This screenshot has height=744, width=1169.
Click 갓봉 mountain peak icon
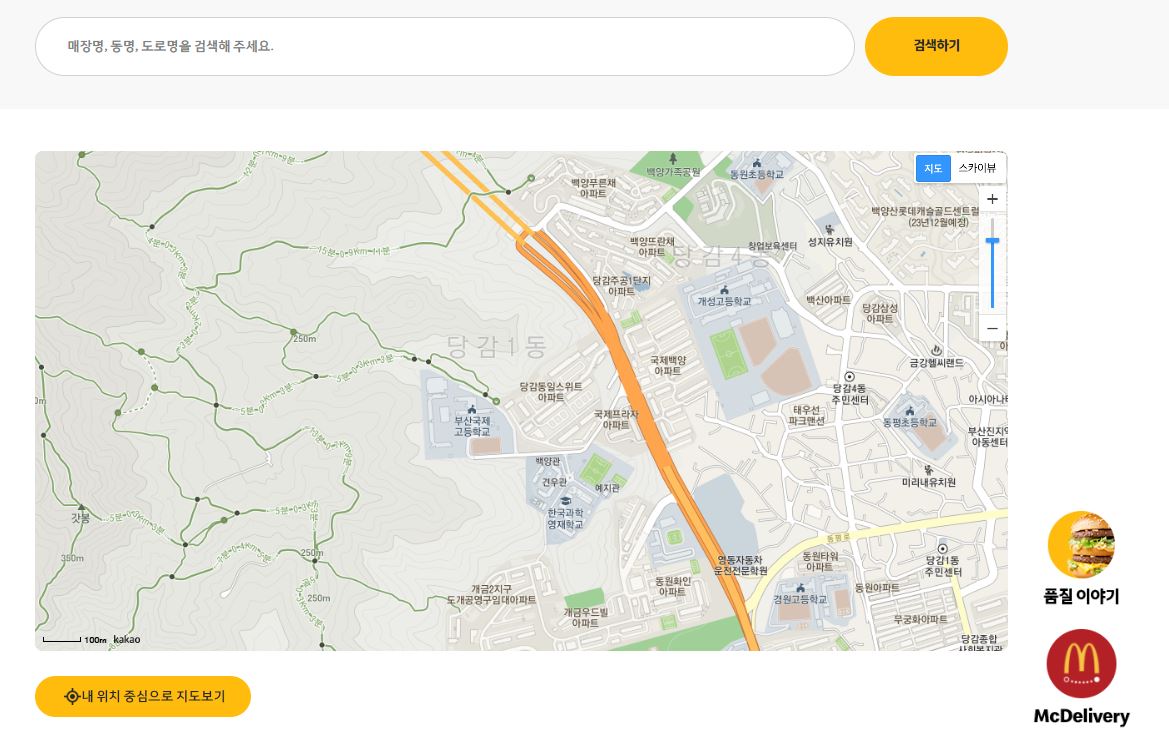(81, 507)
